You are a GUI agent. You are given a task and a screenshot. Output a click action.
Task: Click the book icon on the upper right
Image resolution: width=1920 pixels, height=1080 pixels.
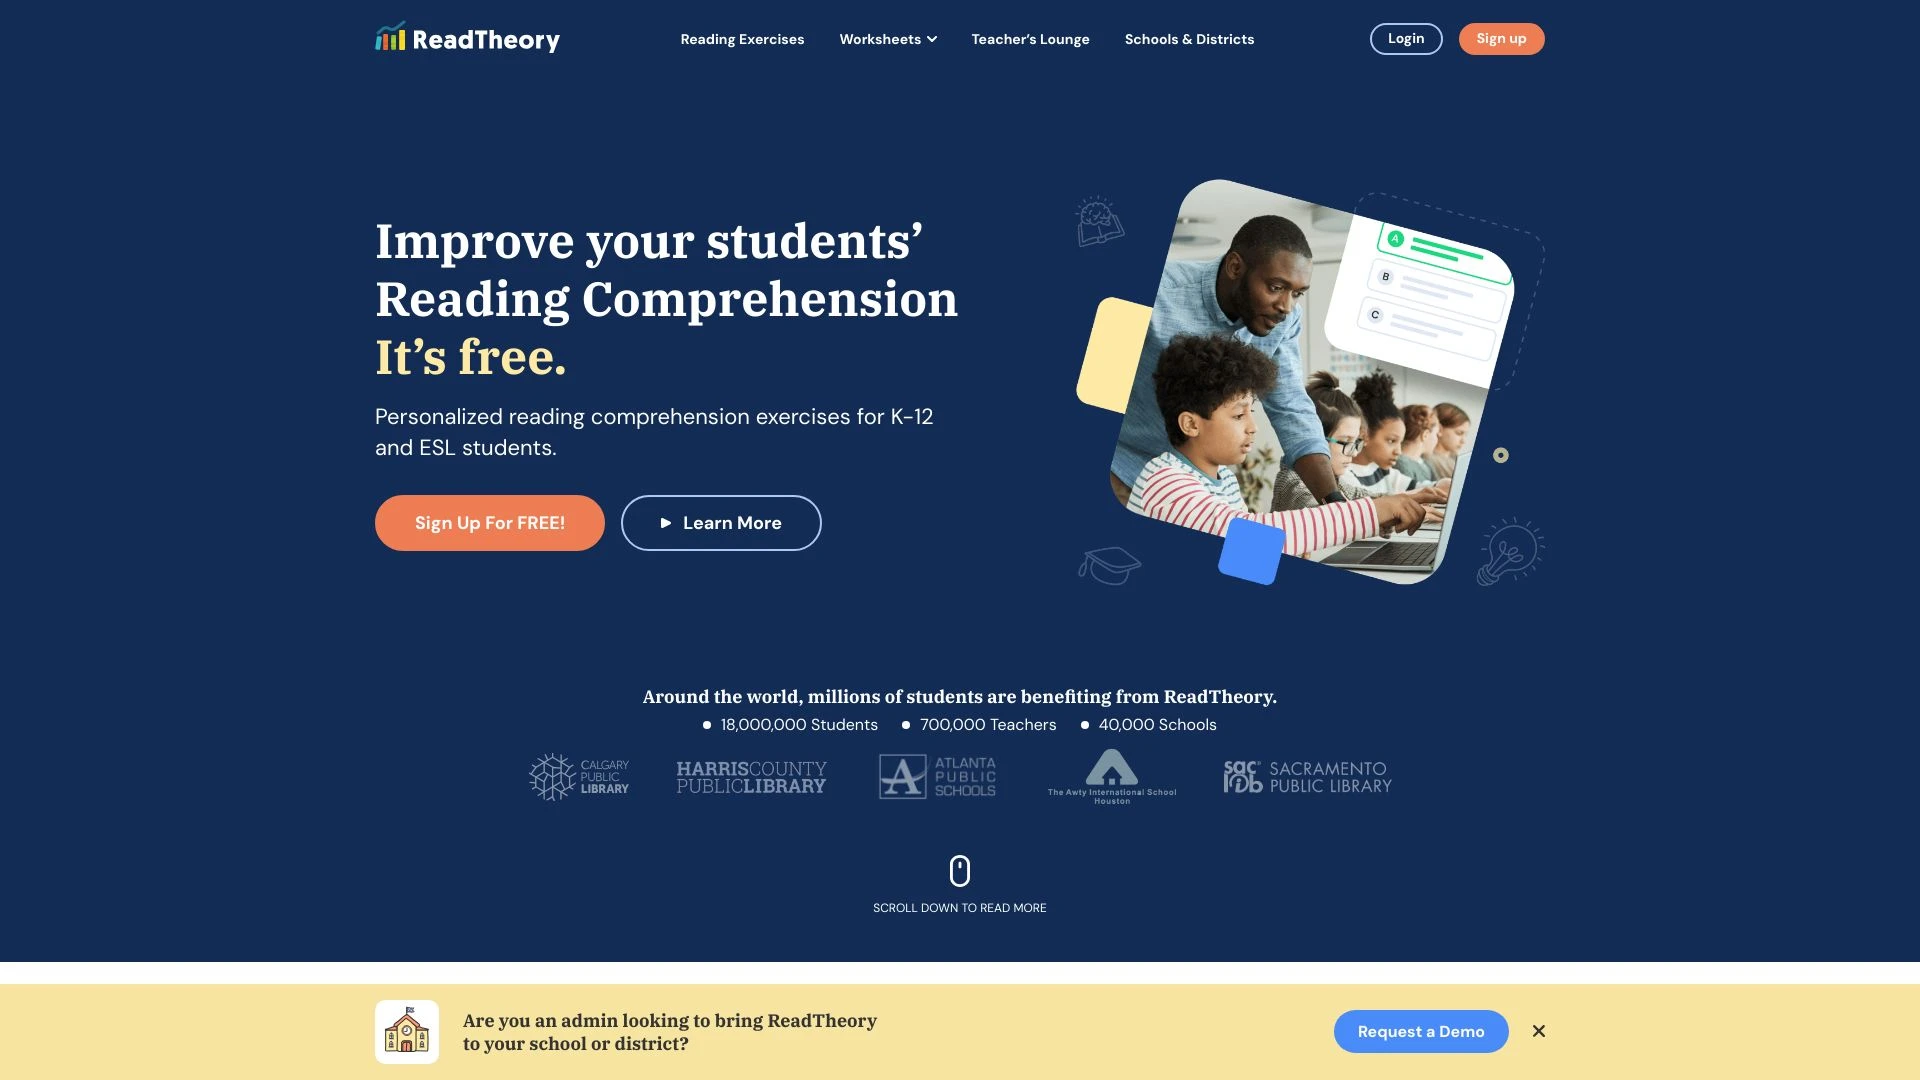tap(1098, 223)
